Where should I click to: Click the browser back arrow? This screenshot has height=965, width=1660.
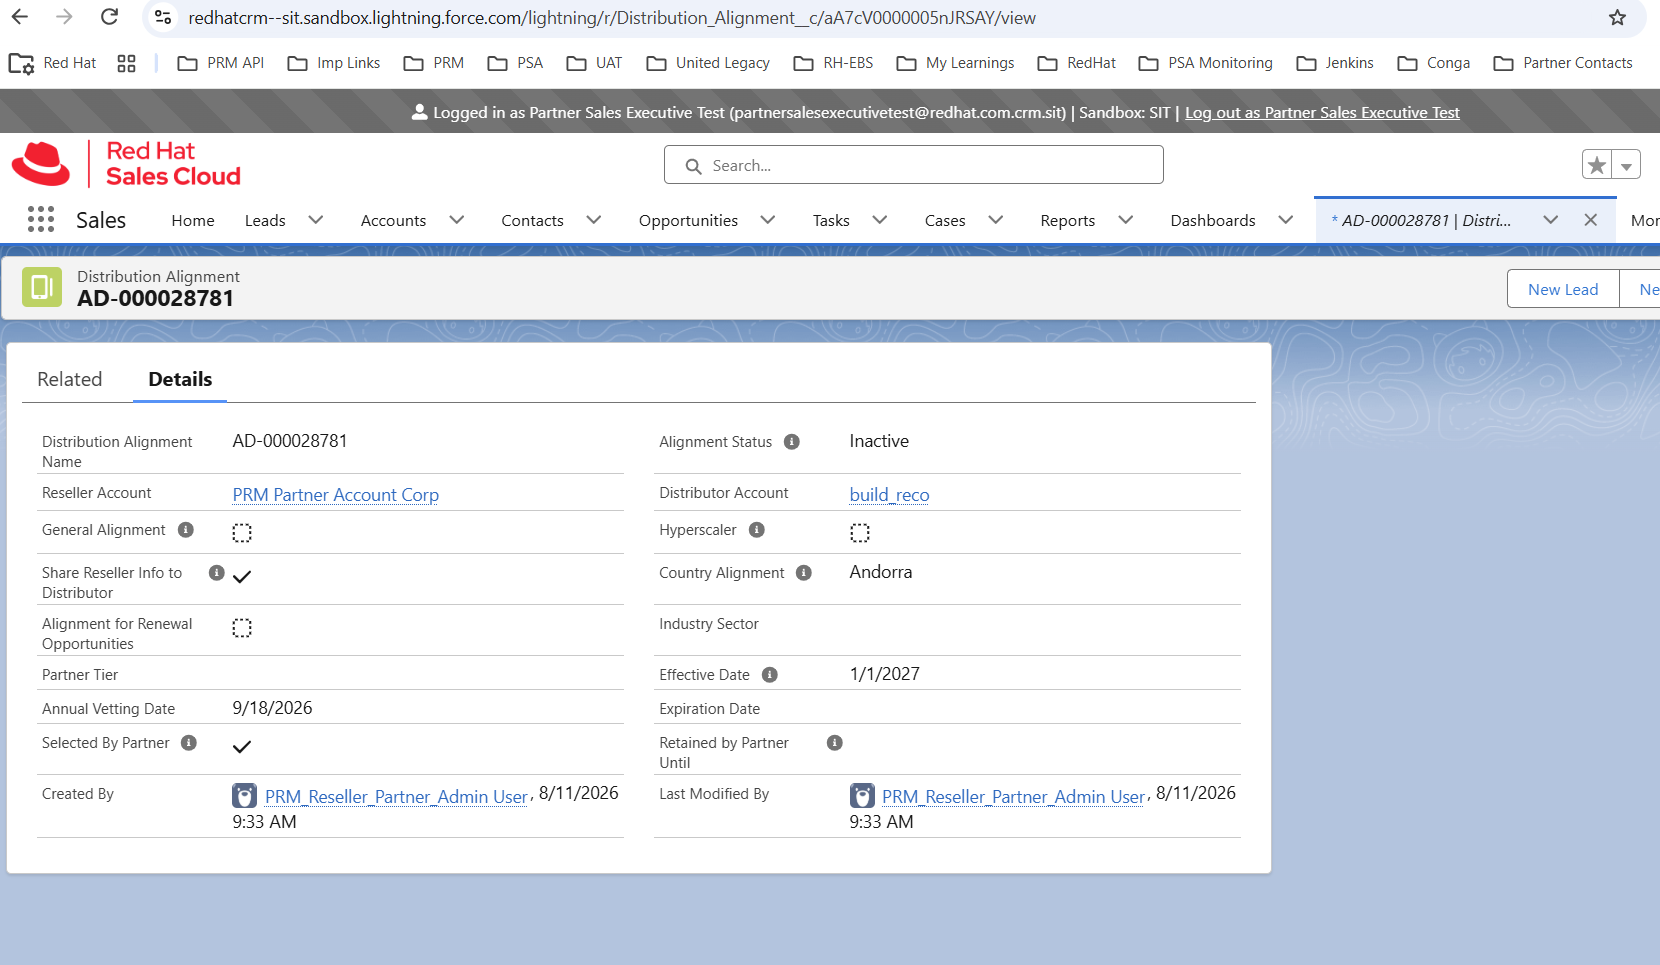coord(20,17)
